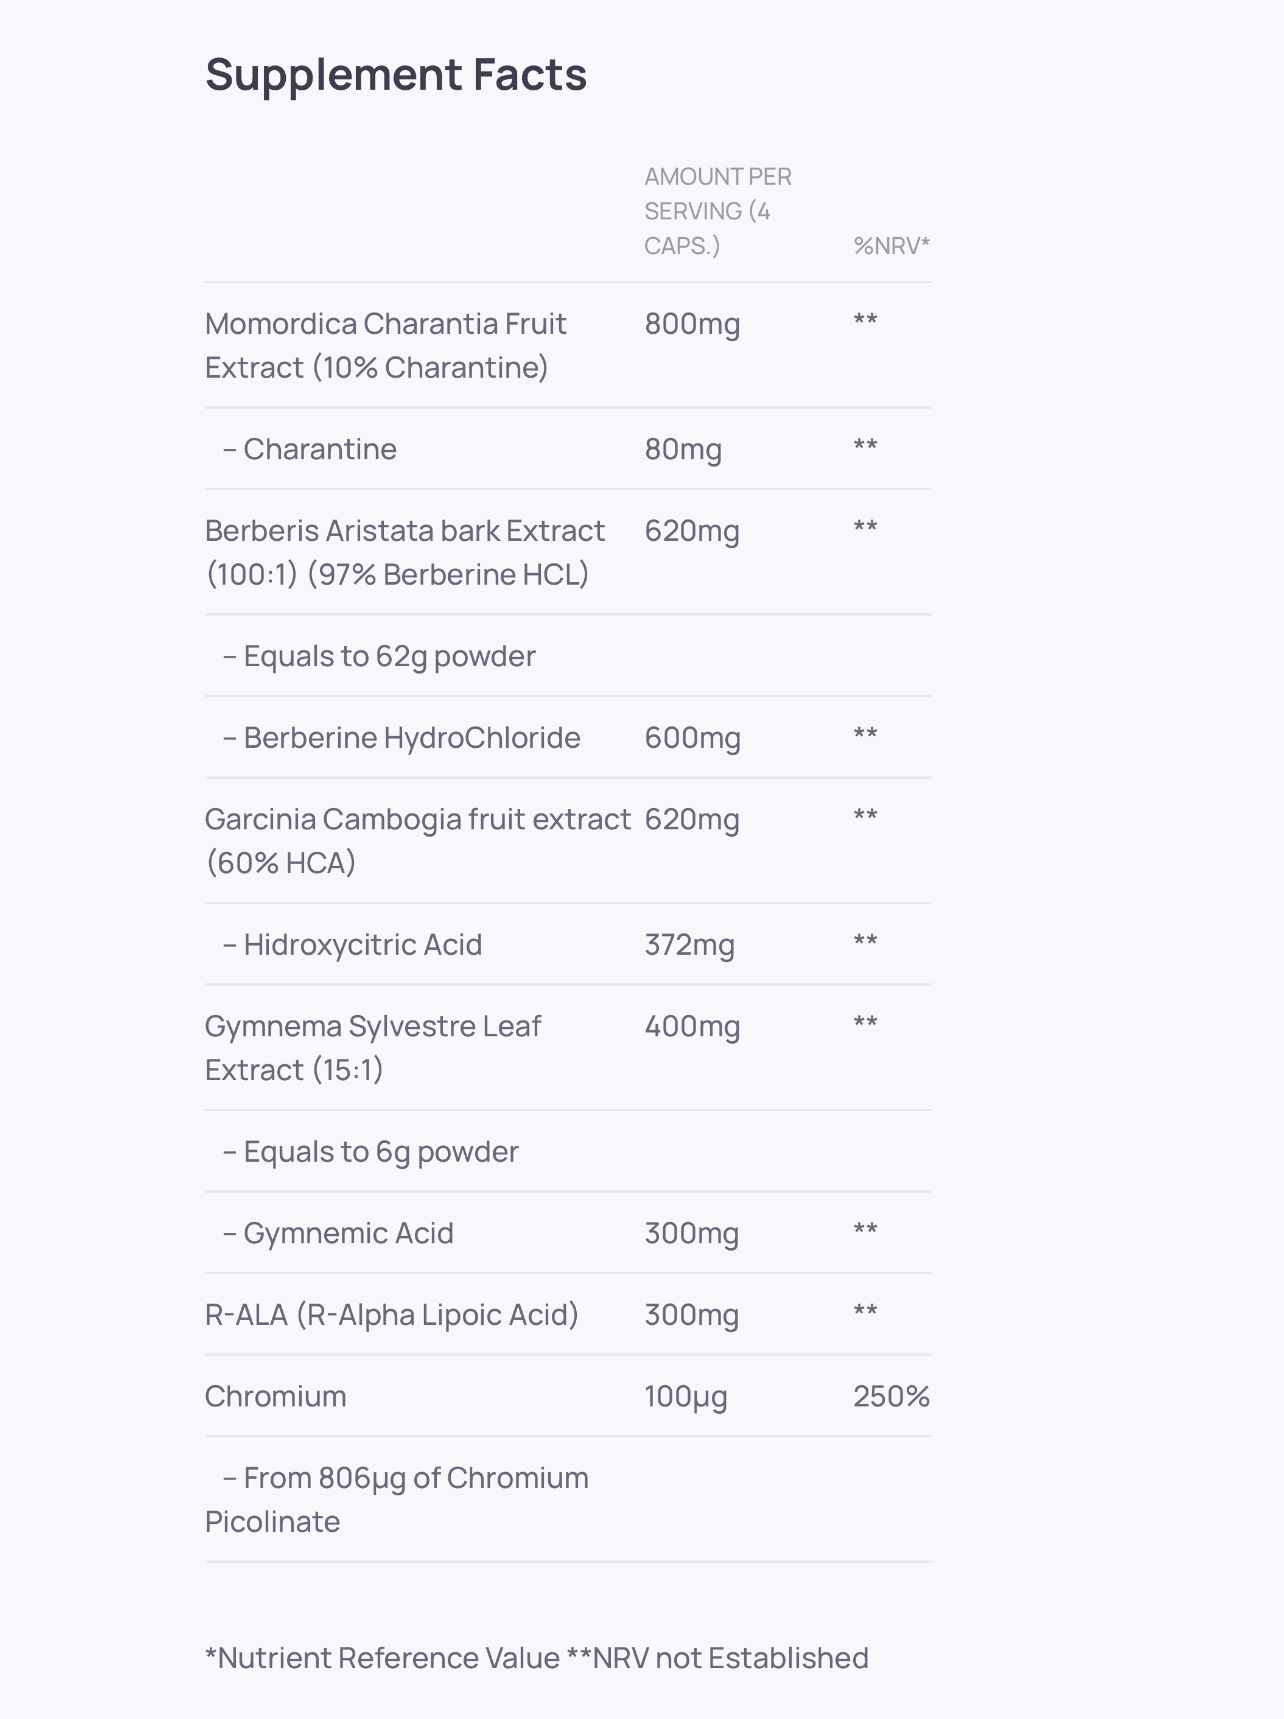Click the 80mg Charantine amount
Viewport: 1284px width, 1719px height.
coord(683,449)
